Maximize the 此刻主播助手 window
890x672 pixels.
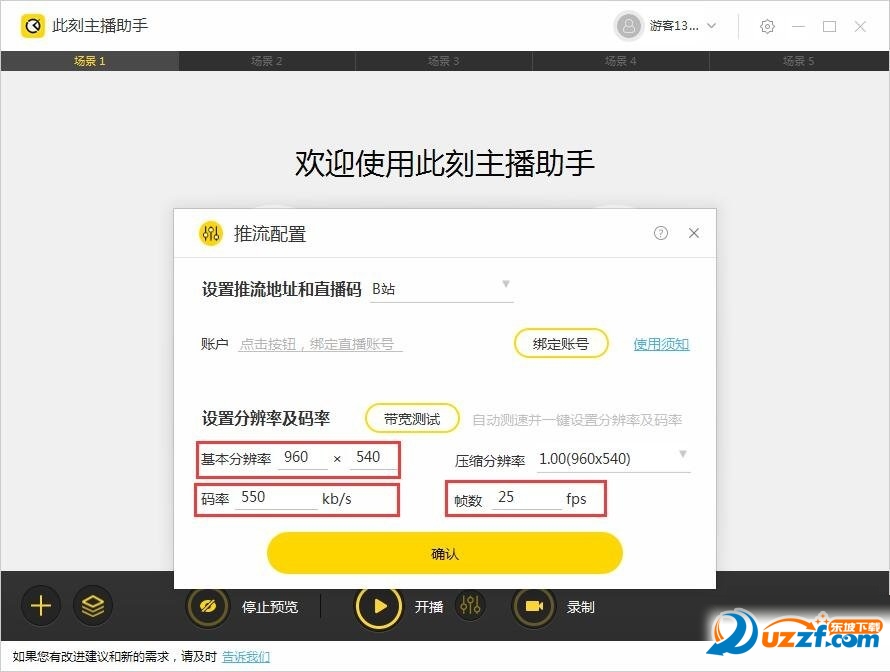coord(829,26)
